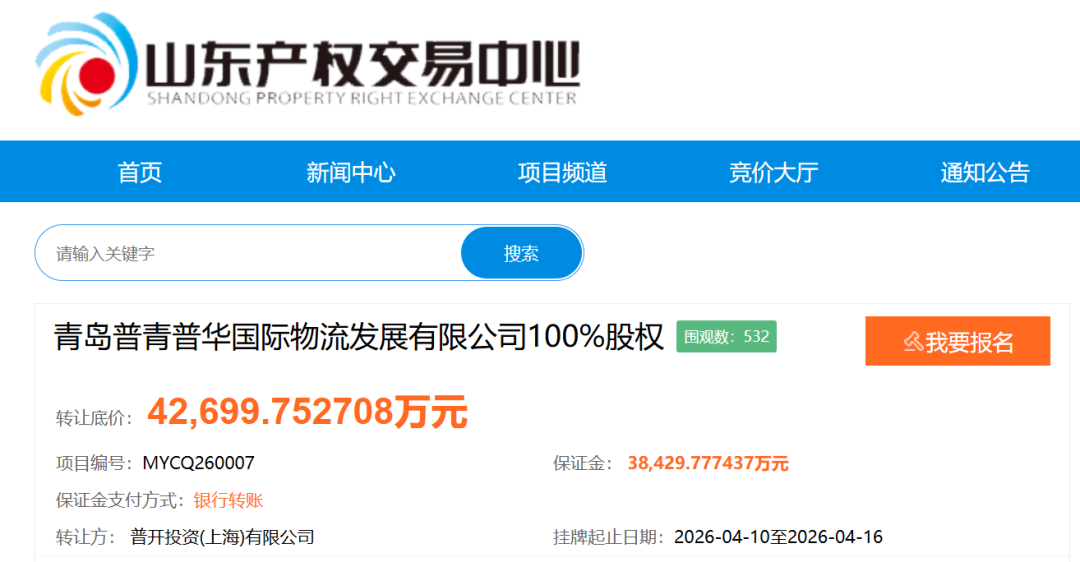Click the Shandong Property Right Exchange Center logo
Viewport: 1080px width, 562px height.
pos(307,63)
